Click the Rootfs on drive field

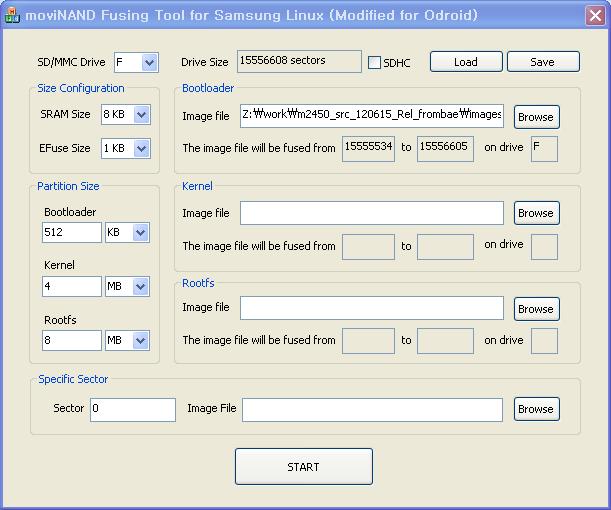[544, 341]
